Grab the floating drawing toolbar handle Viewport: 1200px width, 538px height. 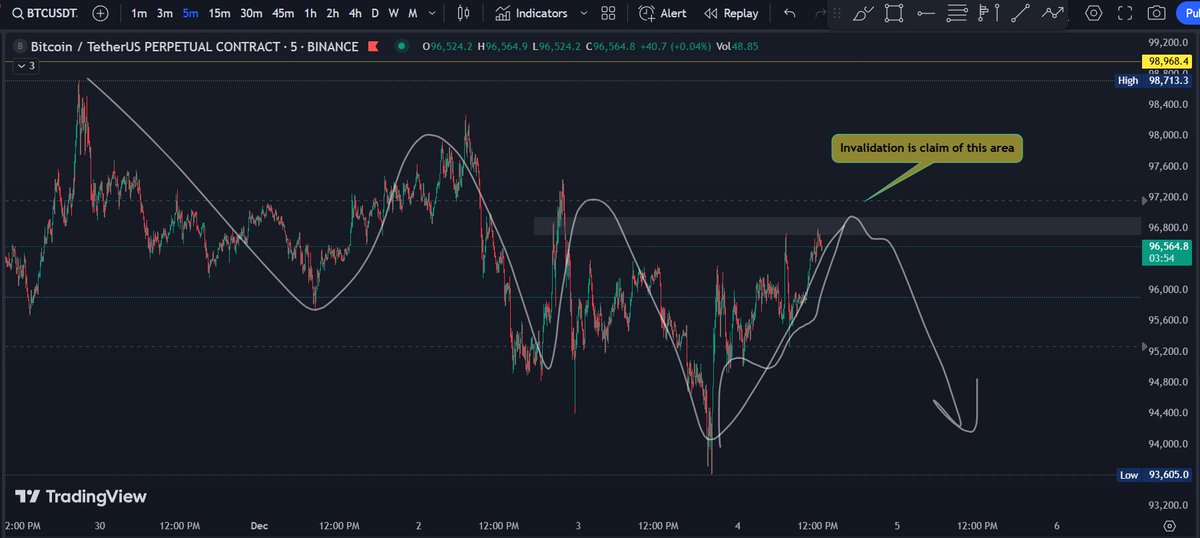click(x=837, y=13)
